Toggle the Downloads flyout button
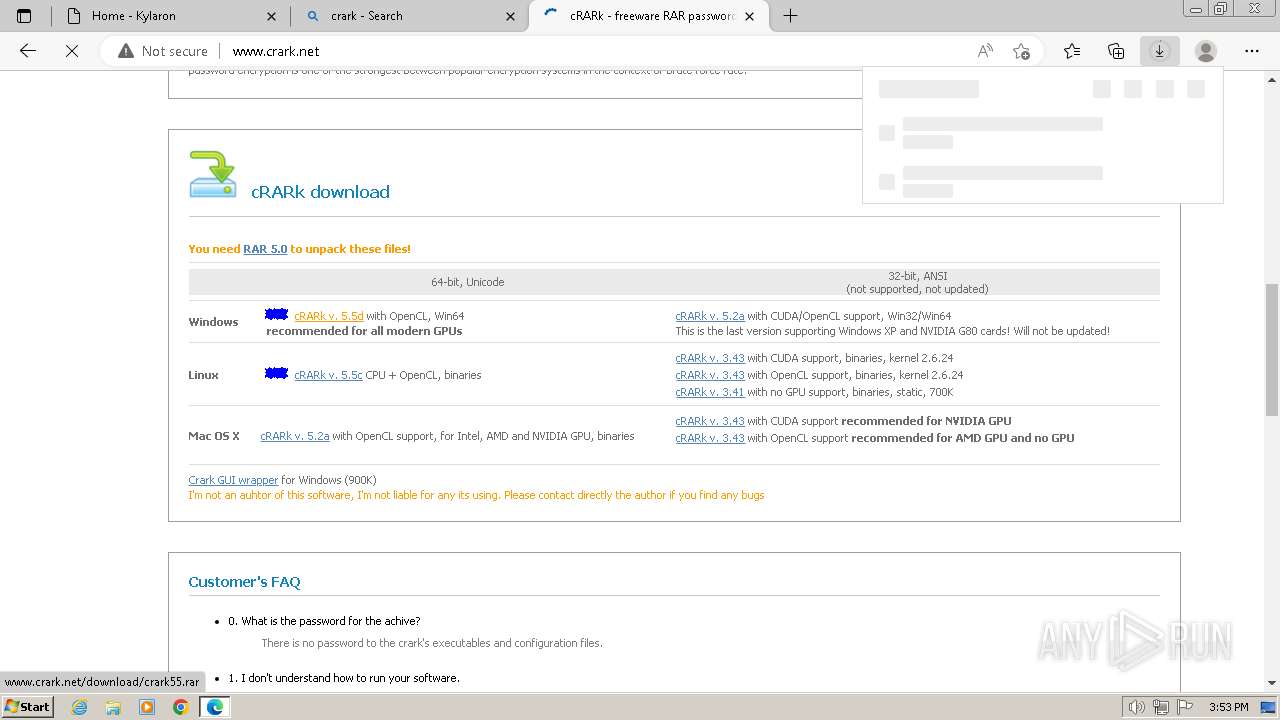Image resolution: width=1280 pixels, height=720 pixels. click(x=1160, y=51)
